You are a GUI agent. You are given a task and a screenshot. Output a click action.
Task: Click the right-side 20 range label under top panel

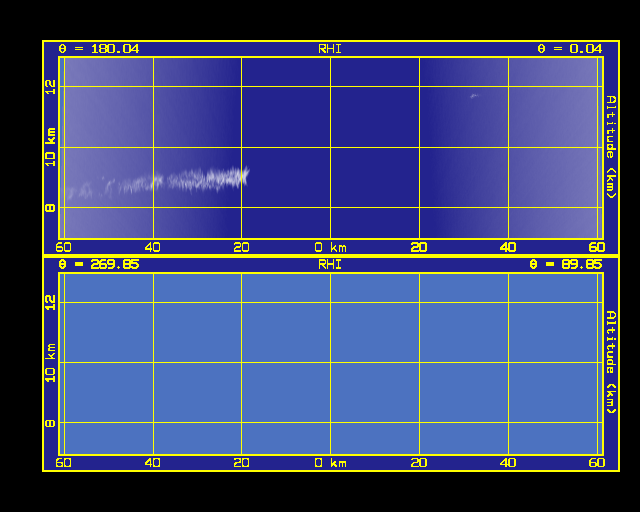(x=419, y=247)
